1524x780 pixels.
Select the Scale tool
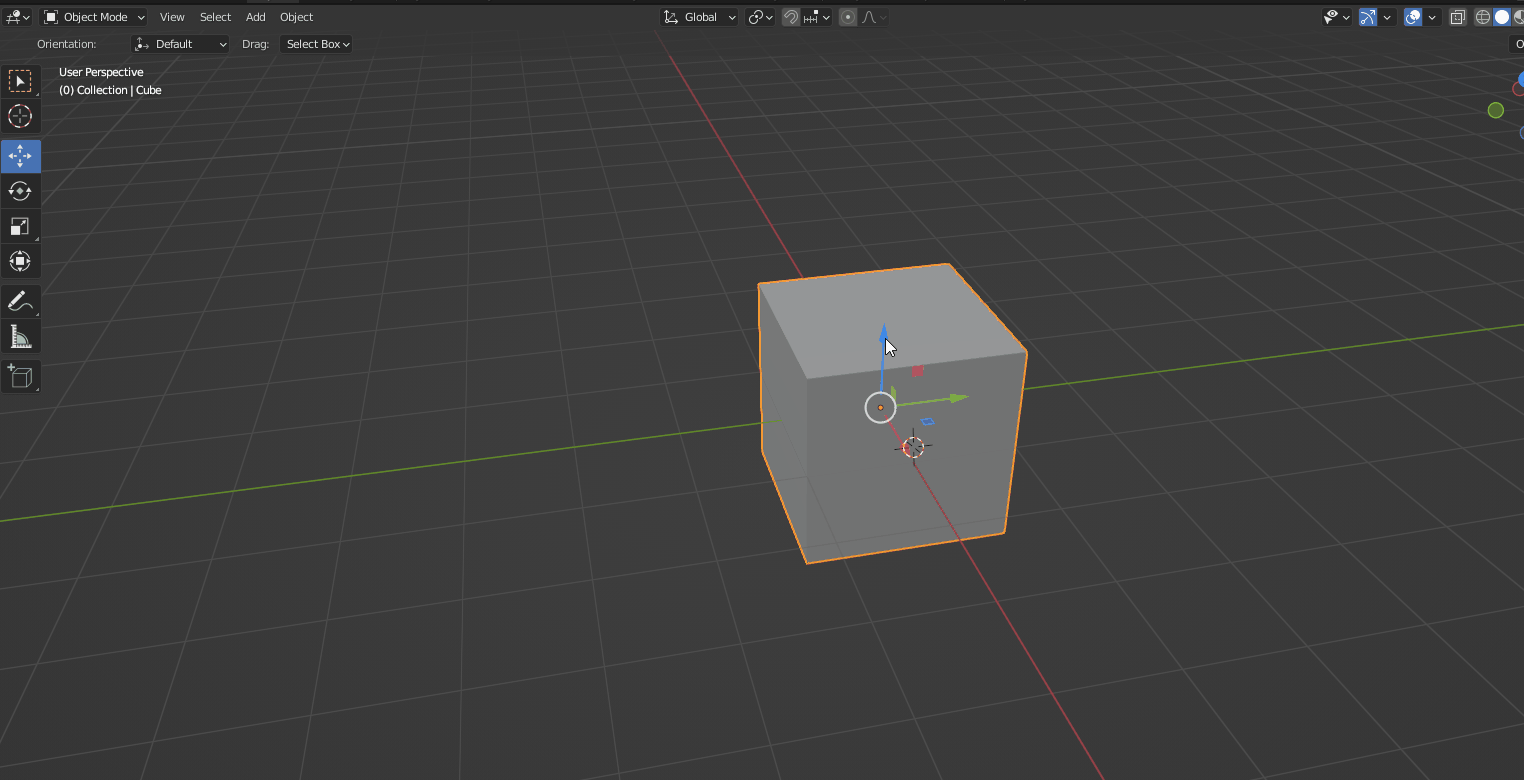(20, 226)
